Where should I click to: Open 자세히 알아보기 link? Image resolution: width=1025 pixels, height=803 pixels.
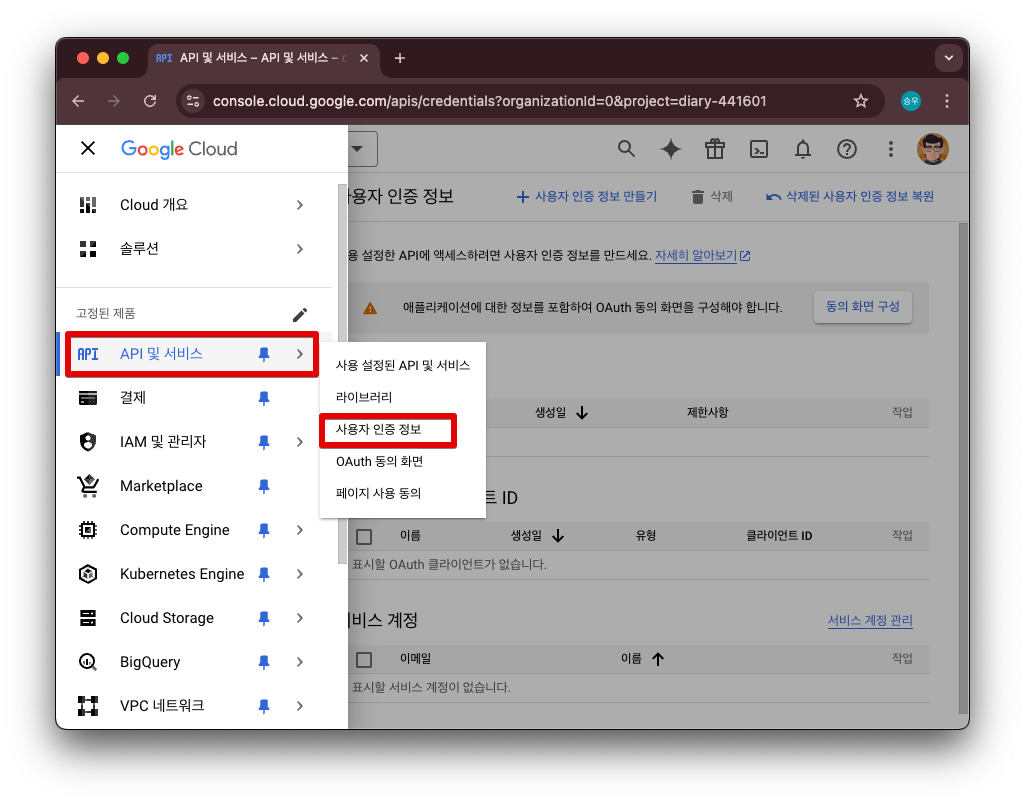(703, 255)
